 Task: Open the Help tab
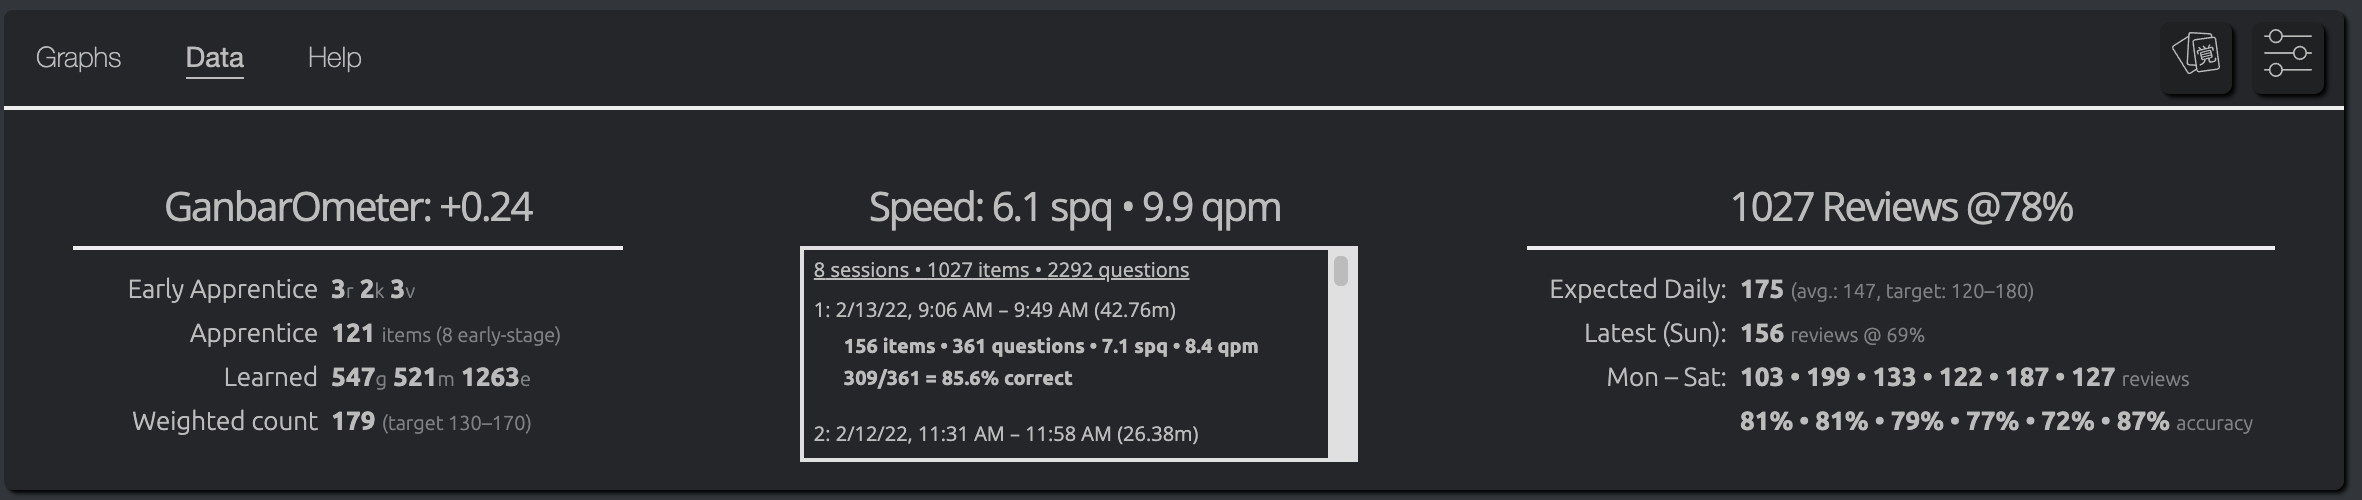334,58
